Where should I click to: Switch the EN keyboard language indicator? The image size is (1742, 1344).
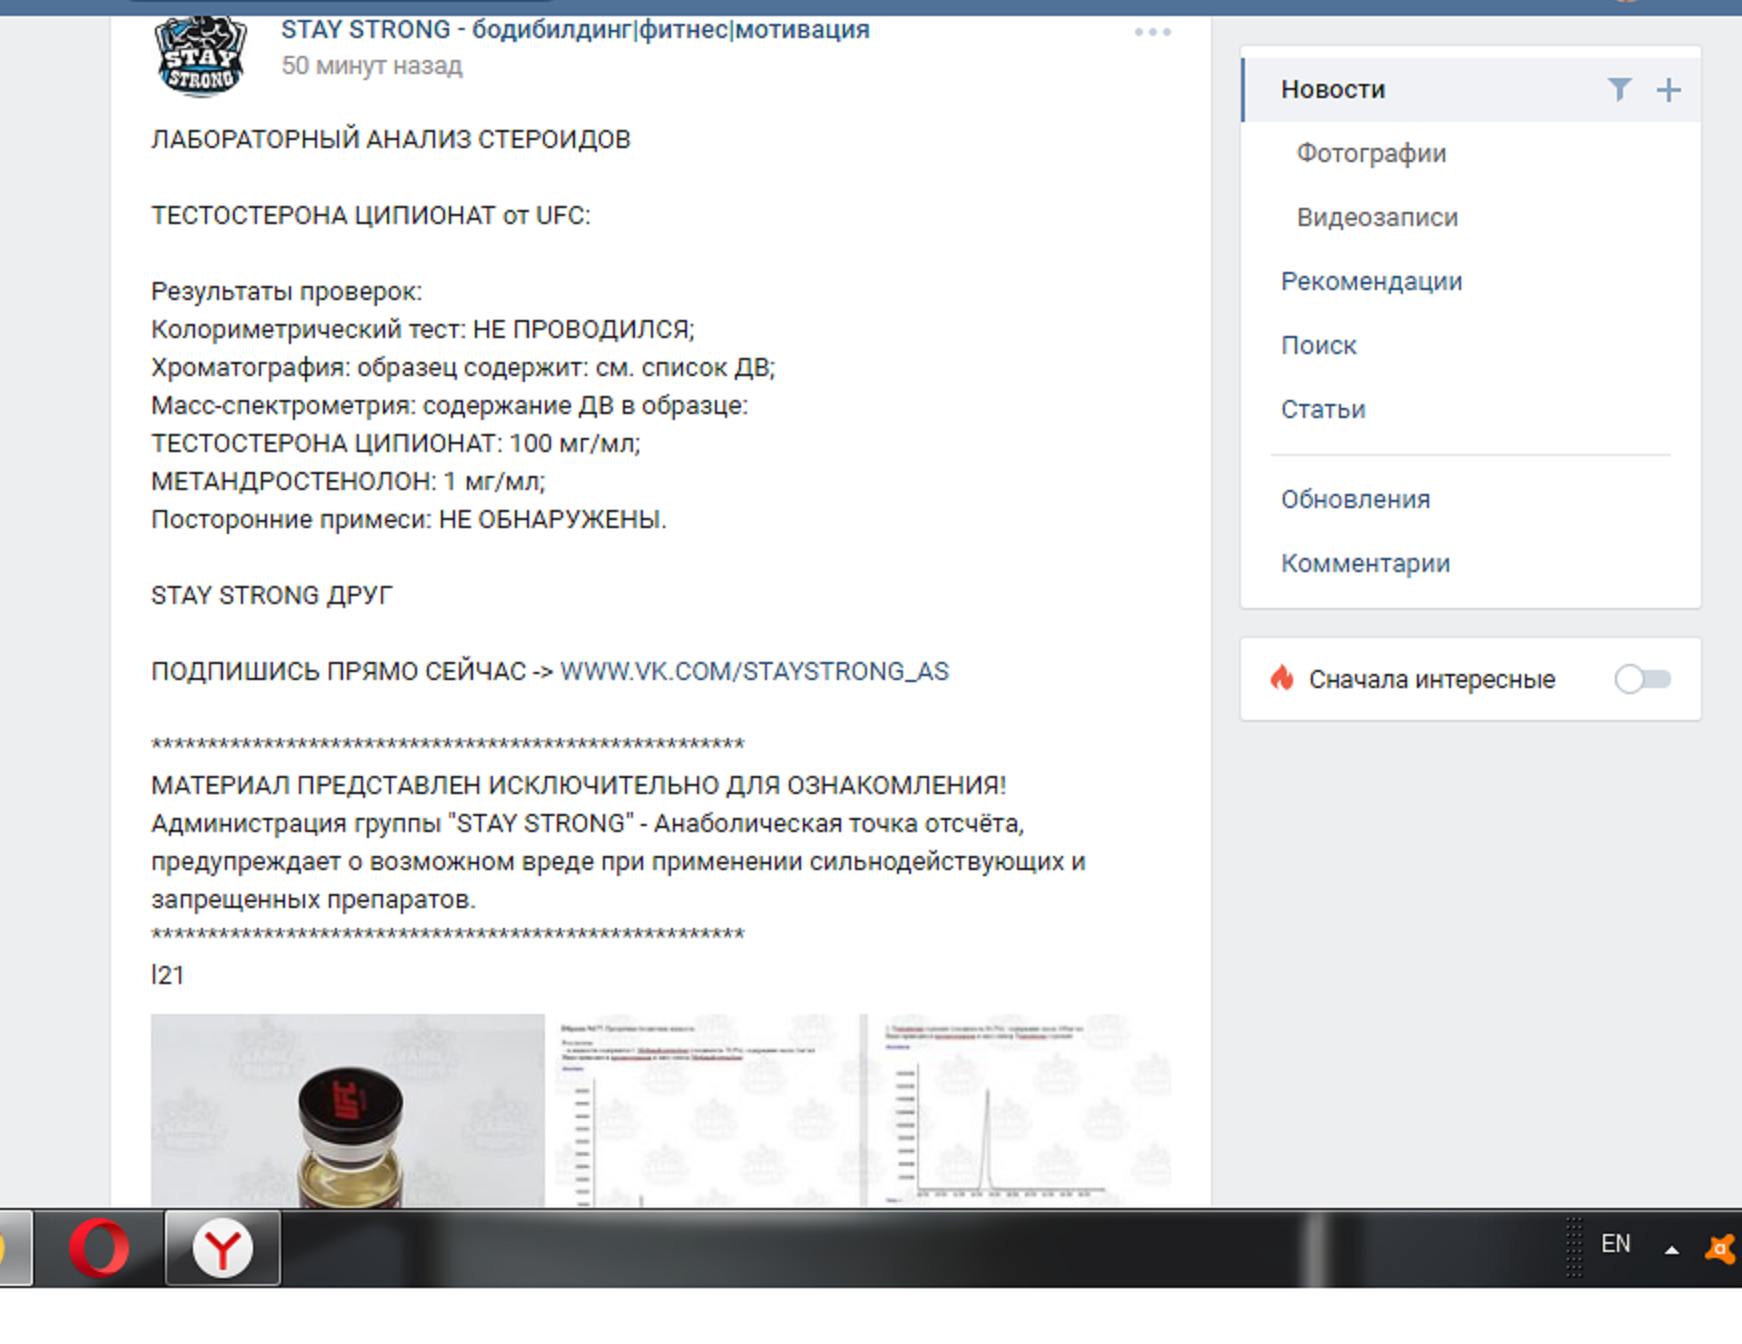[1615, 1244]
